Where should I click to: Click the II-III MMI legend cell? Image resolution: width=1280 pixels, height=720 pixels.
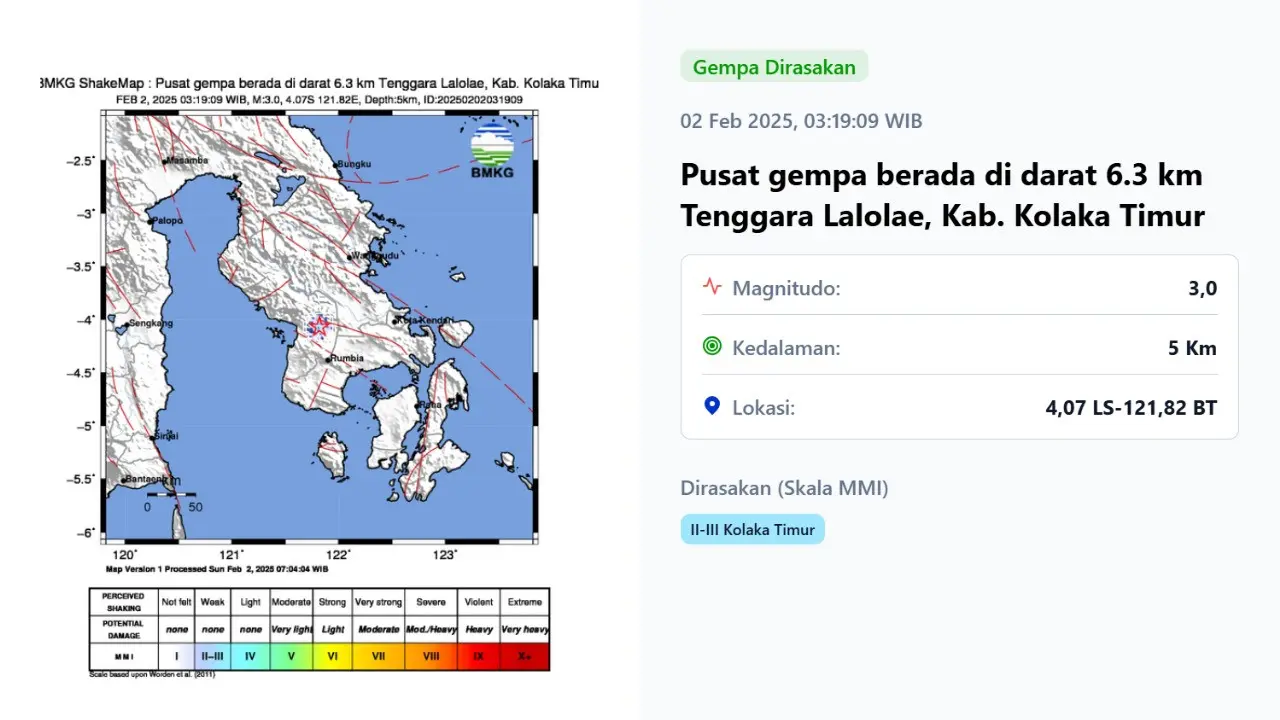coord(212,657)
